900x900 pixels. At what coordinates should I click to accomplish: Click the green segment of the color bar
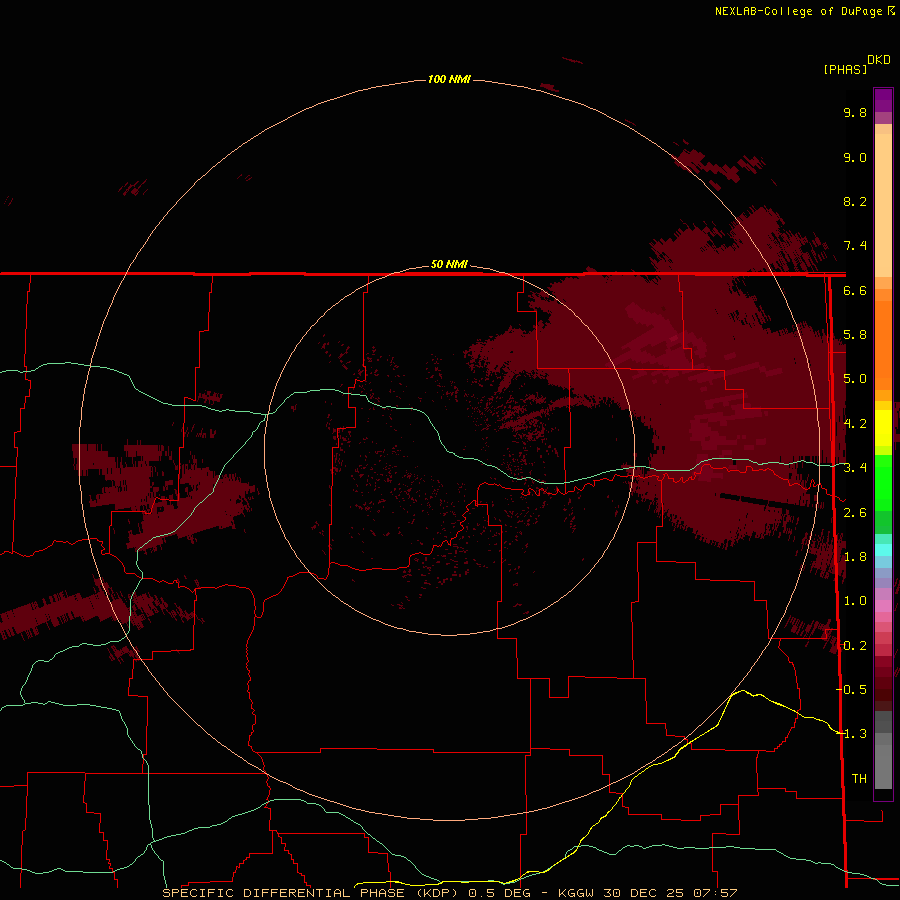tap(883, 482)
